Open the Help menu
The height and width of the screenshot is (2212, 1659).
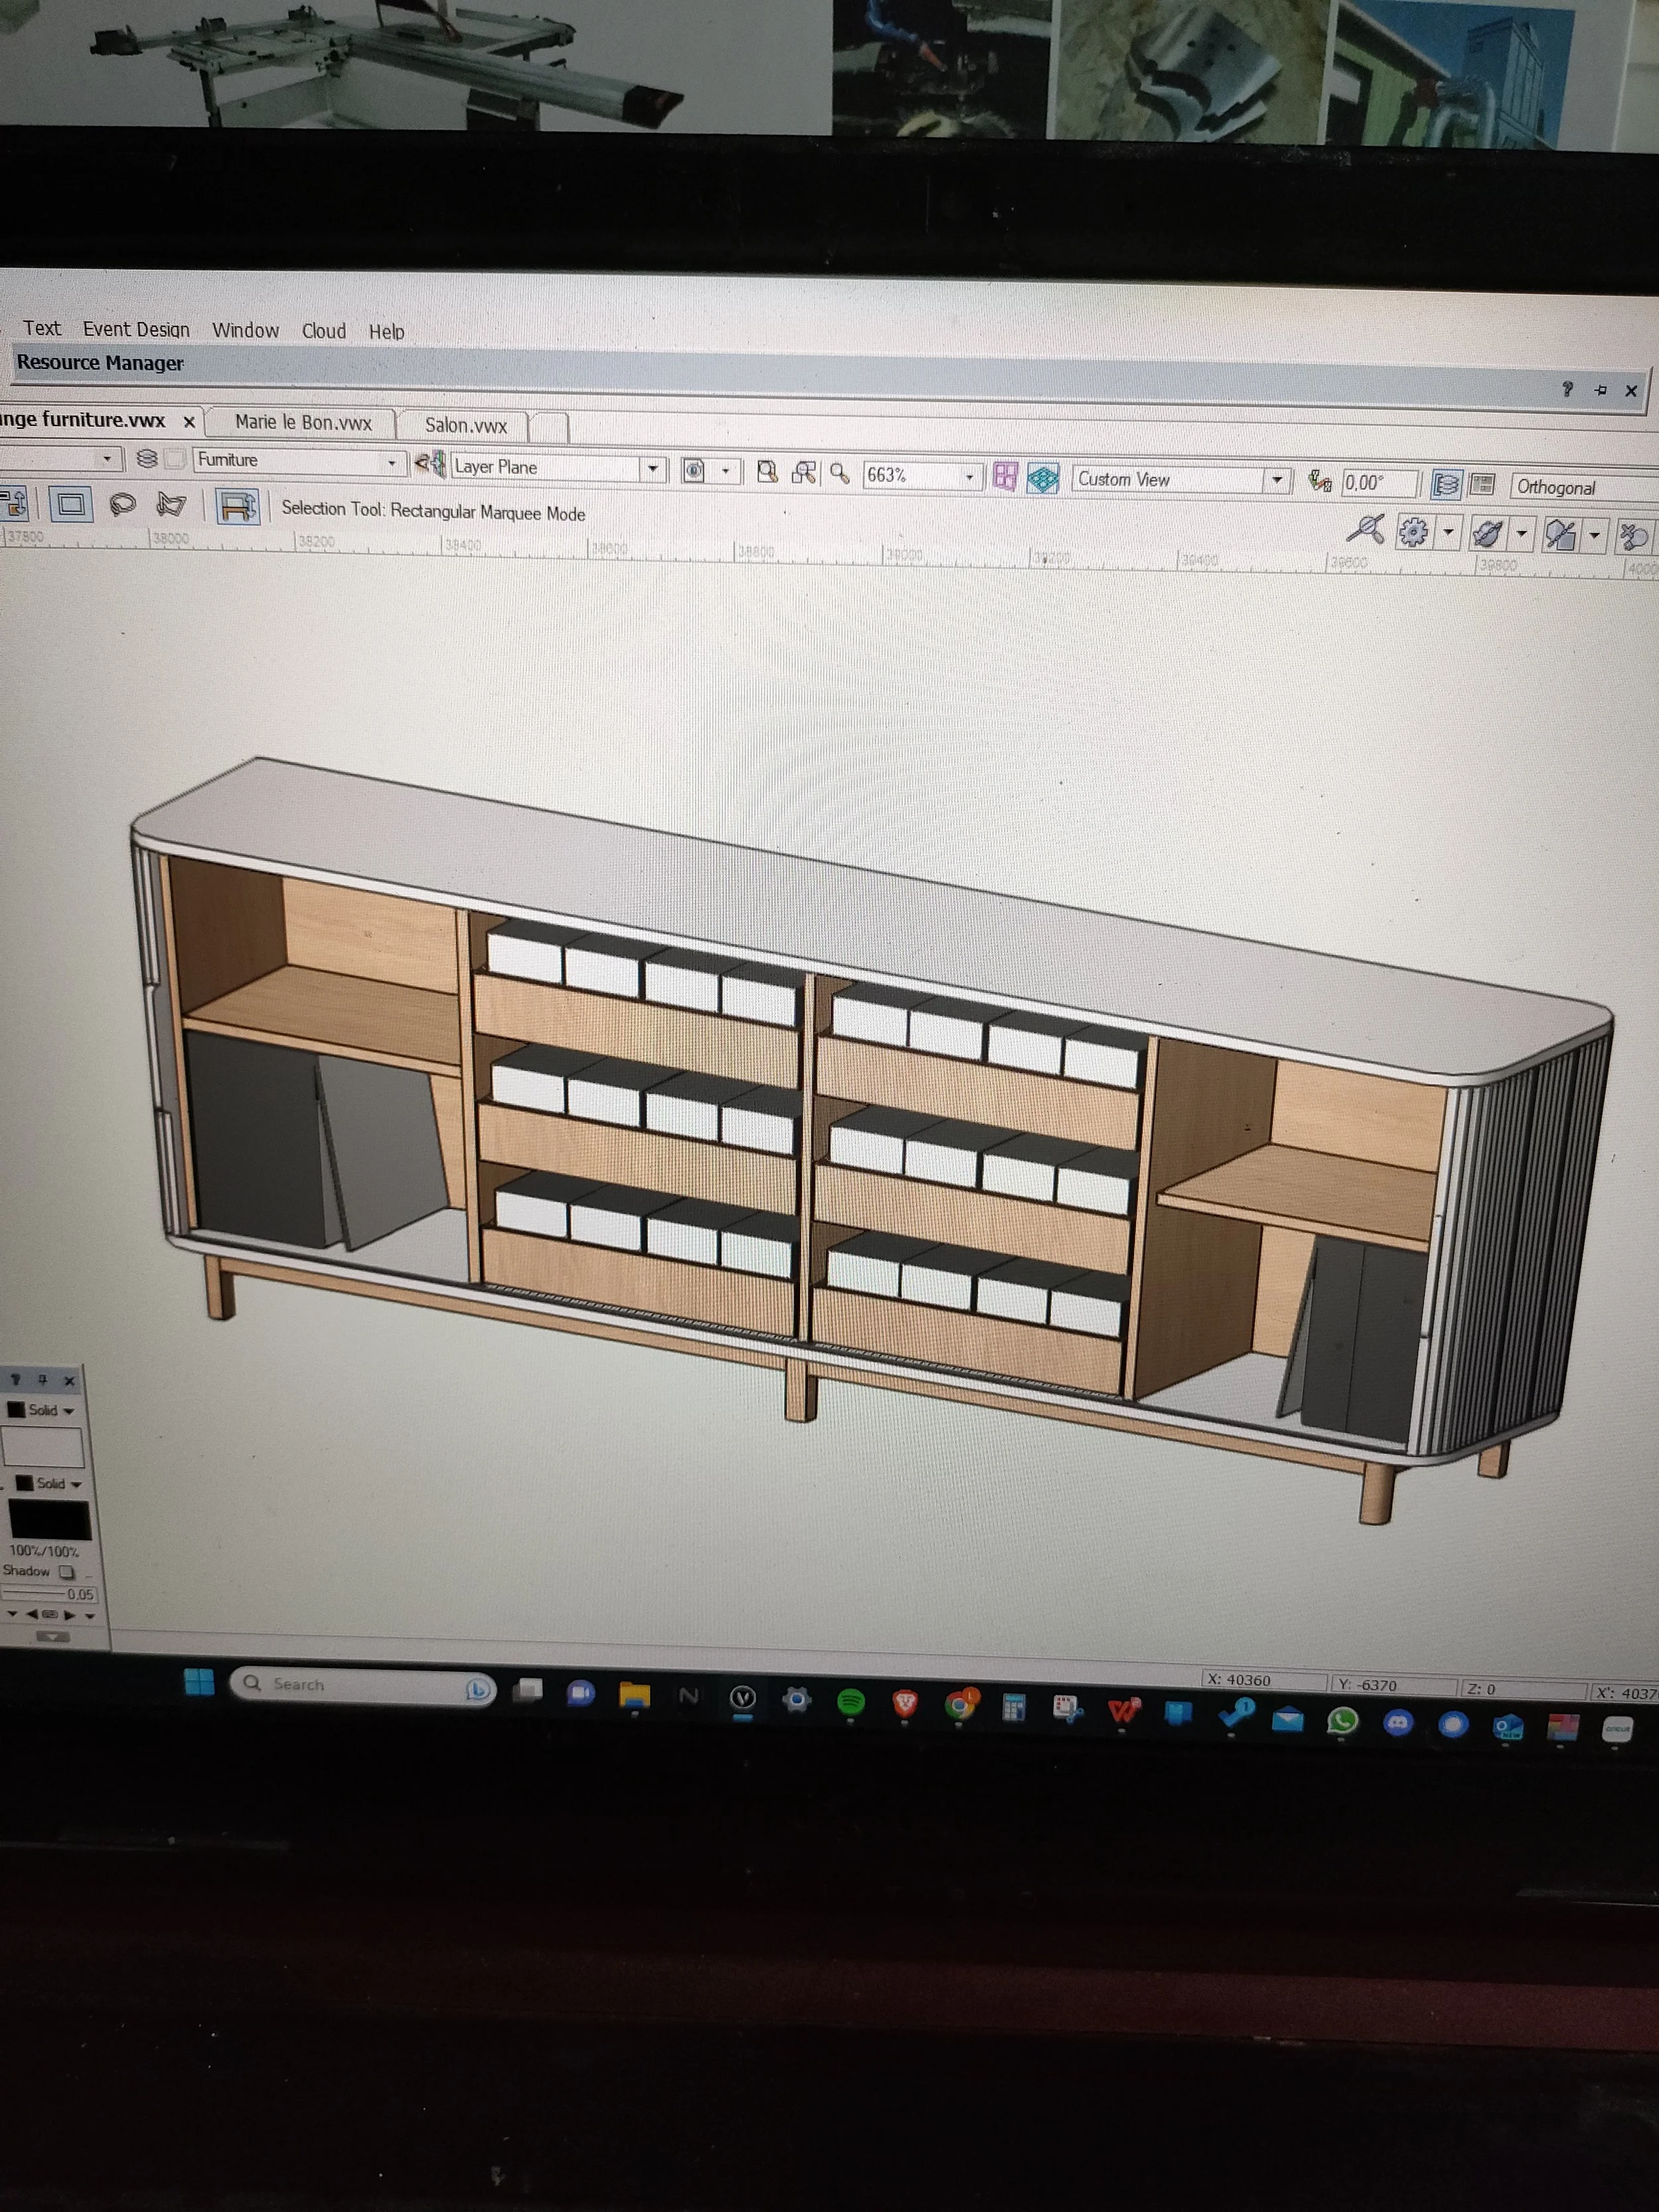tap(386, 332)
